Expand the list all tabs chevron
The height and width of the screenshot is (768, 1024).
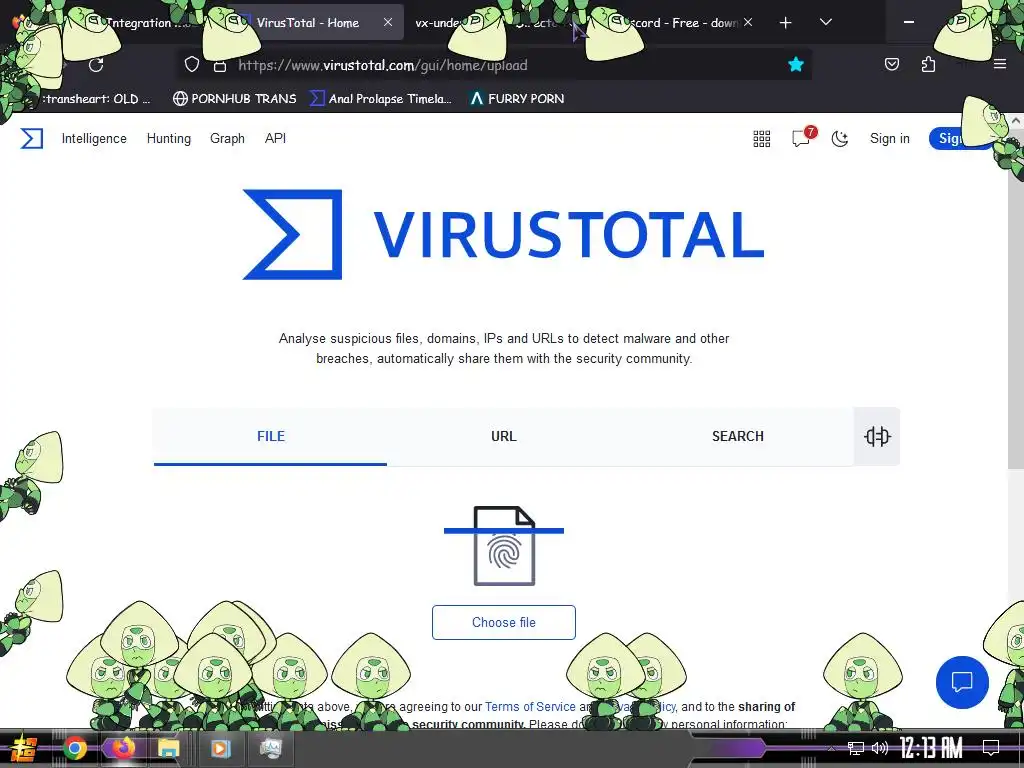(x=825, y=22)
